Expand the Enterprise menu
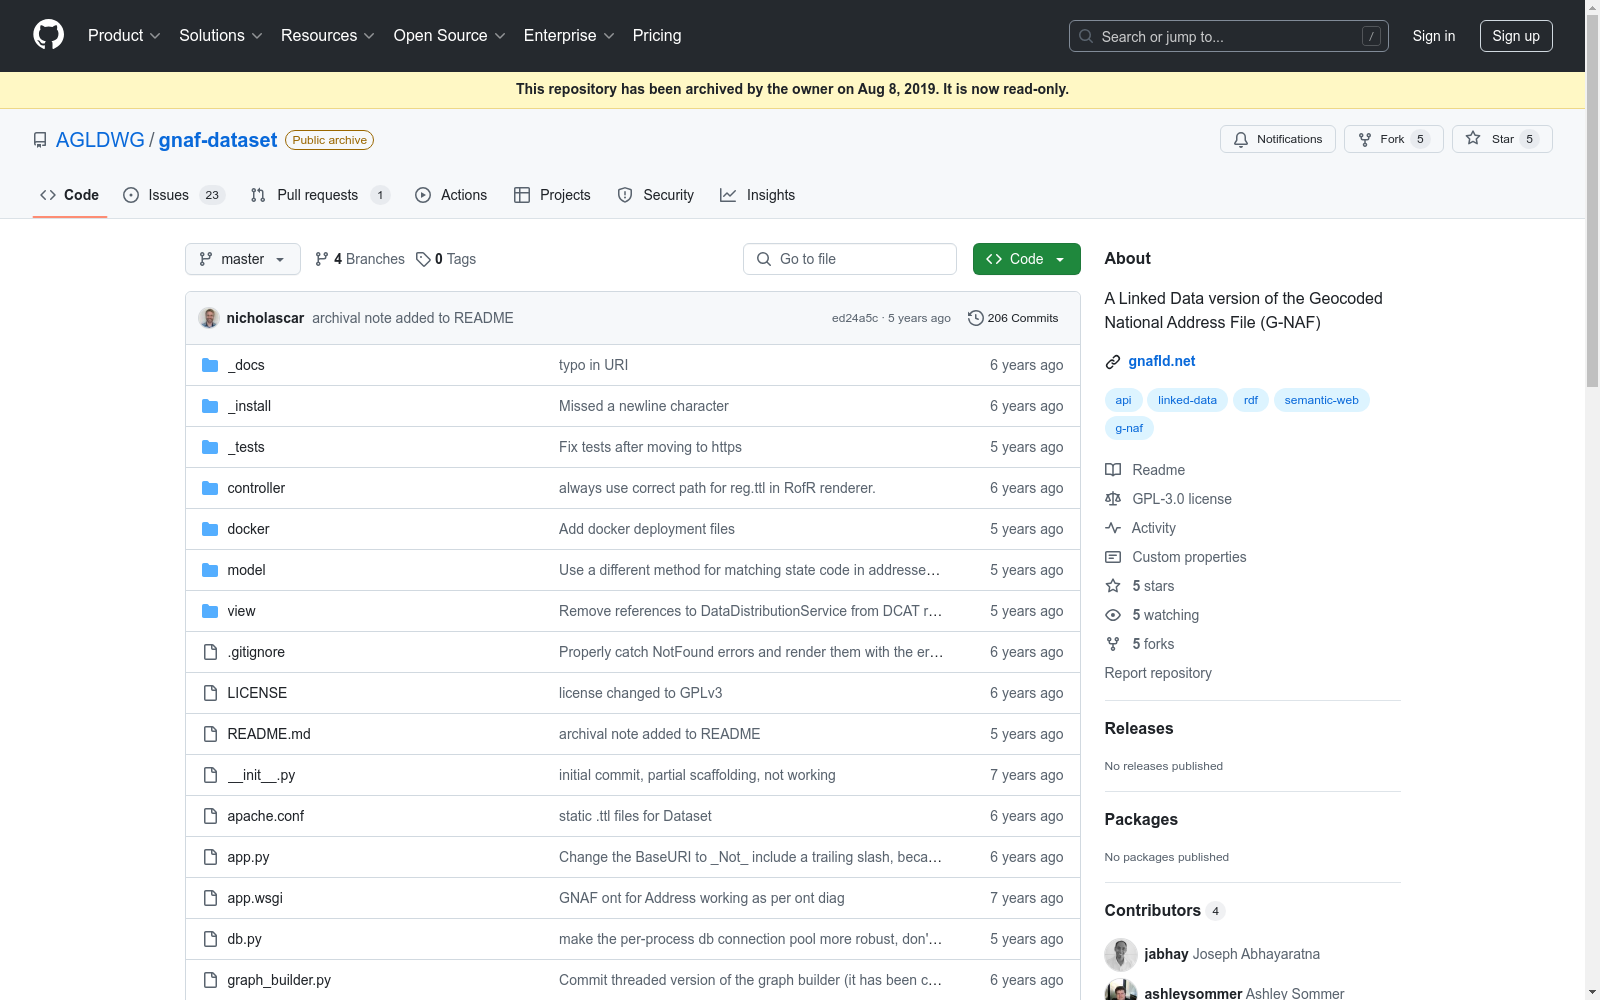1600x1000 pixels. pyautogui.click(x=569, y=36)
